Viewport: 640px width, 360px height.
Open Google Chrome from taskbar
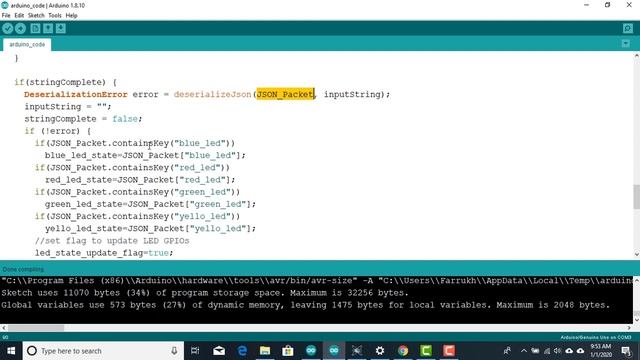pyautogui.click(x=403, y=351)
